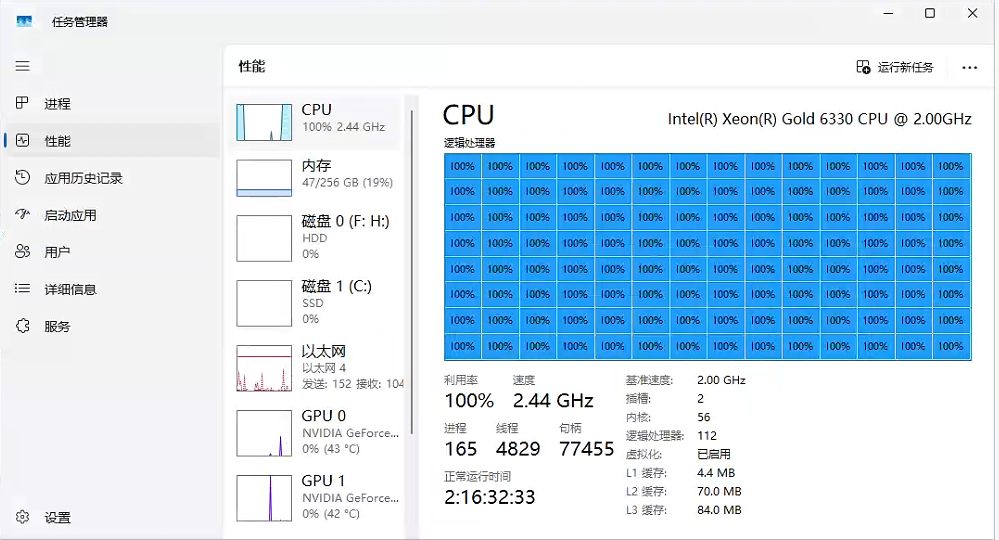This screenshot has width=999, height=540.
Task: Click the Processes (进程) sidebar icon
Action: click(22, 103)
